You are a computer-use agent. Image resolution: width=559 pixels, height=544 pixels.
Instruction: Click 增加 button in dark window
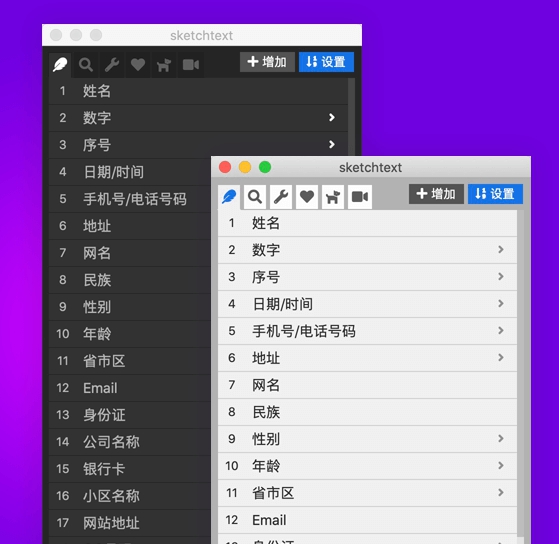coord(267,62)
